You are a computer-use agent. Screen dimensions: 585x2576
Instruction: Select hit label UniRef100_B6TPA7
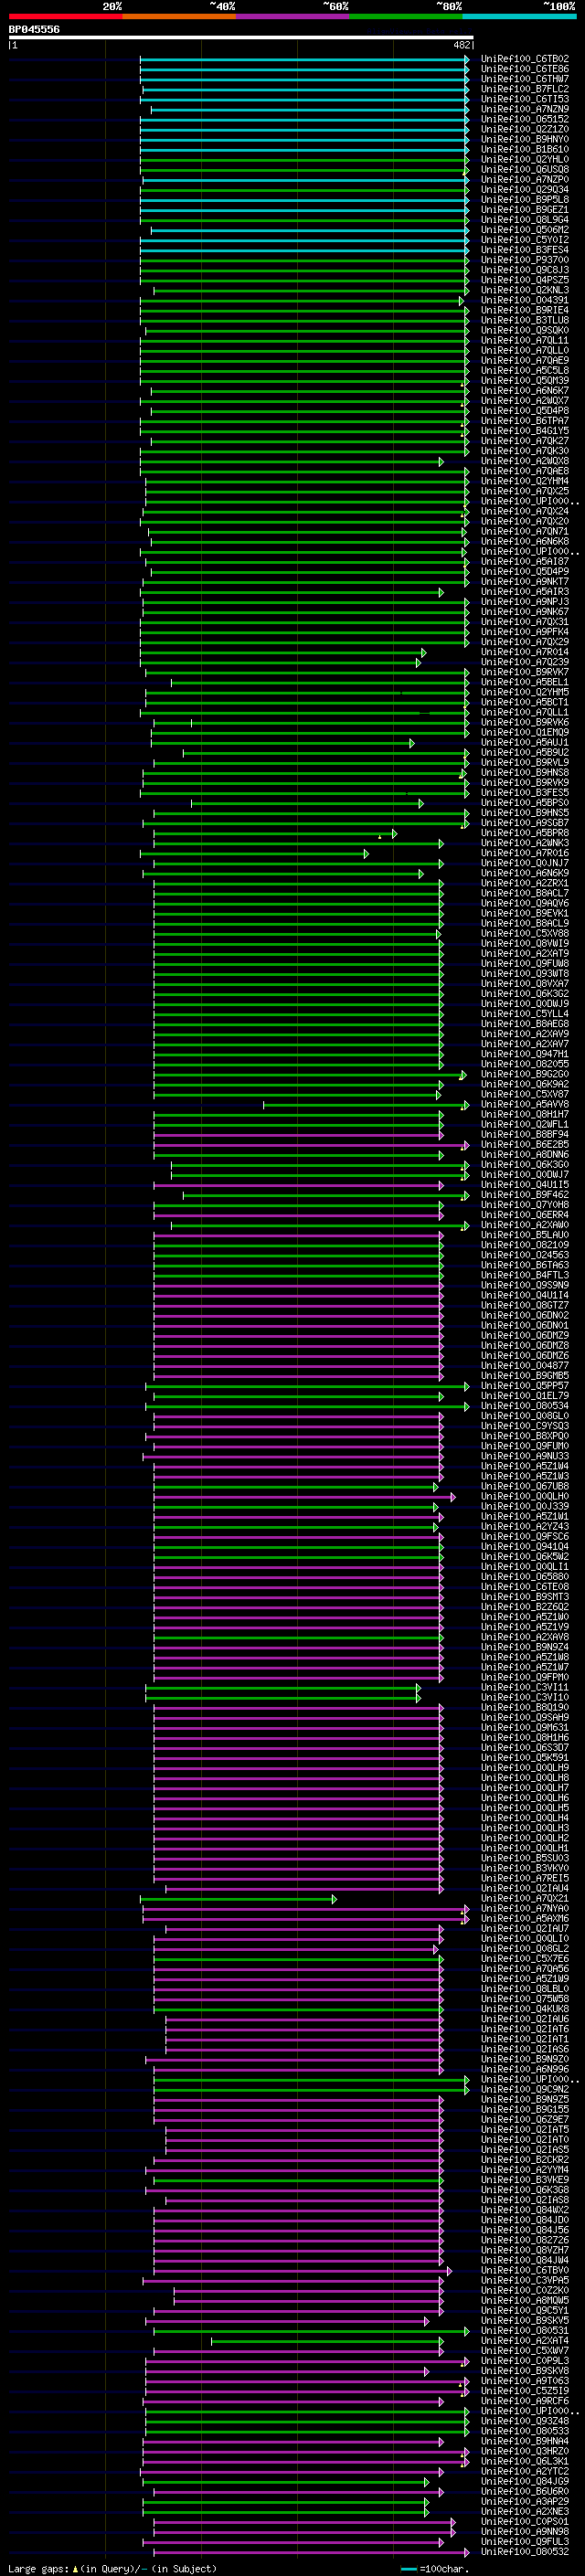pyautogui.click(x=525, y=420)
